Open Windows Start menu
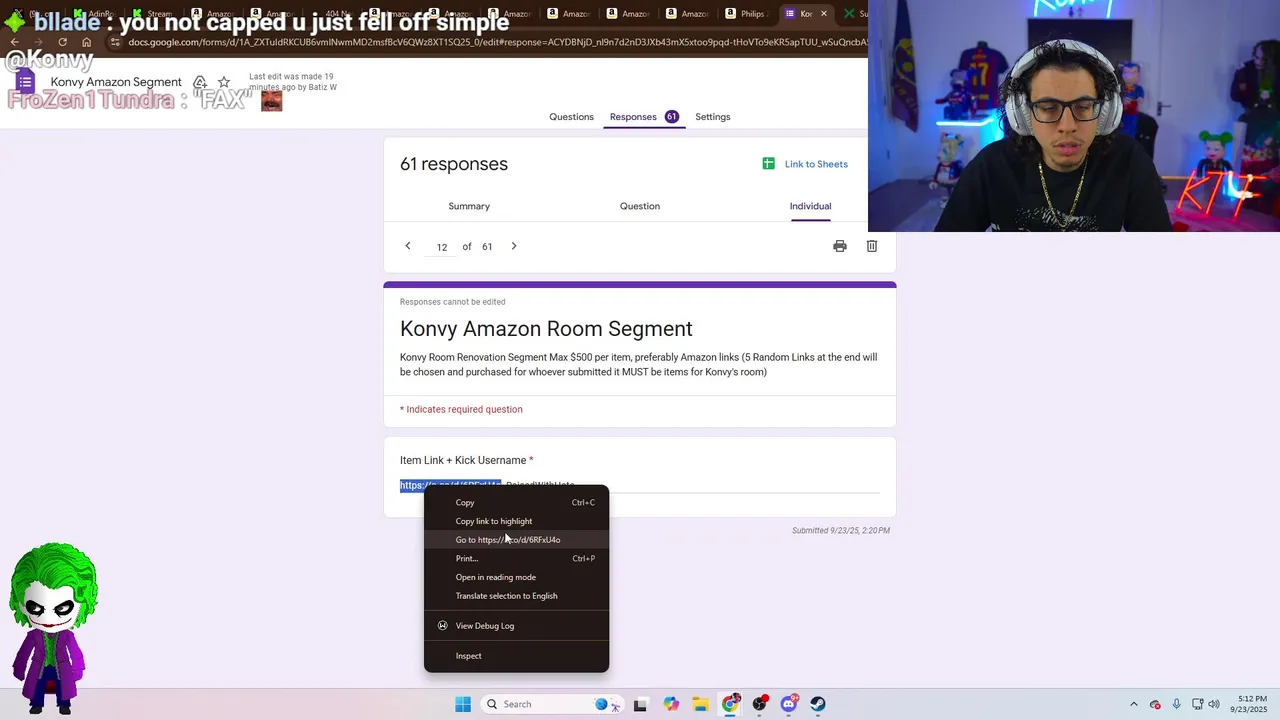This screenshot has height=720, width=1280. pos(463,704)
